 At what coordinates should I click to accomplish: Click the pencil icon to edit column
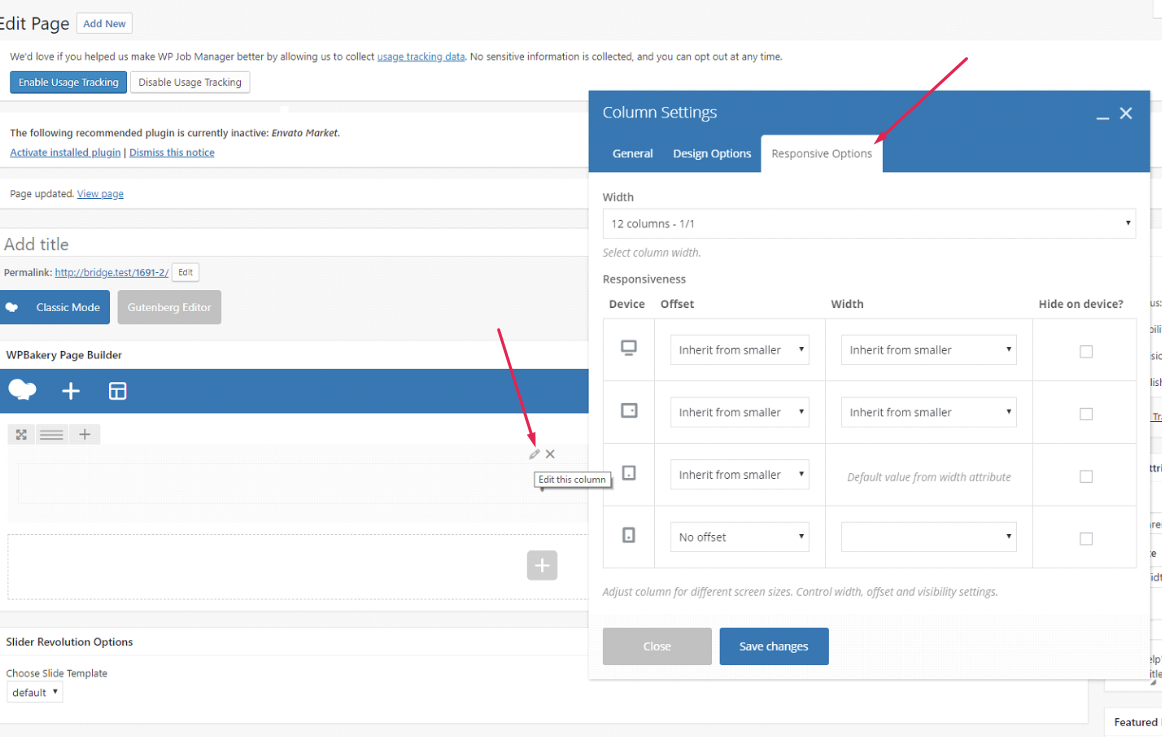pyautogui.click(x=534, y=454)
